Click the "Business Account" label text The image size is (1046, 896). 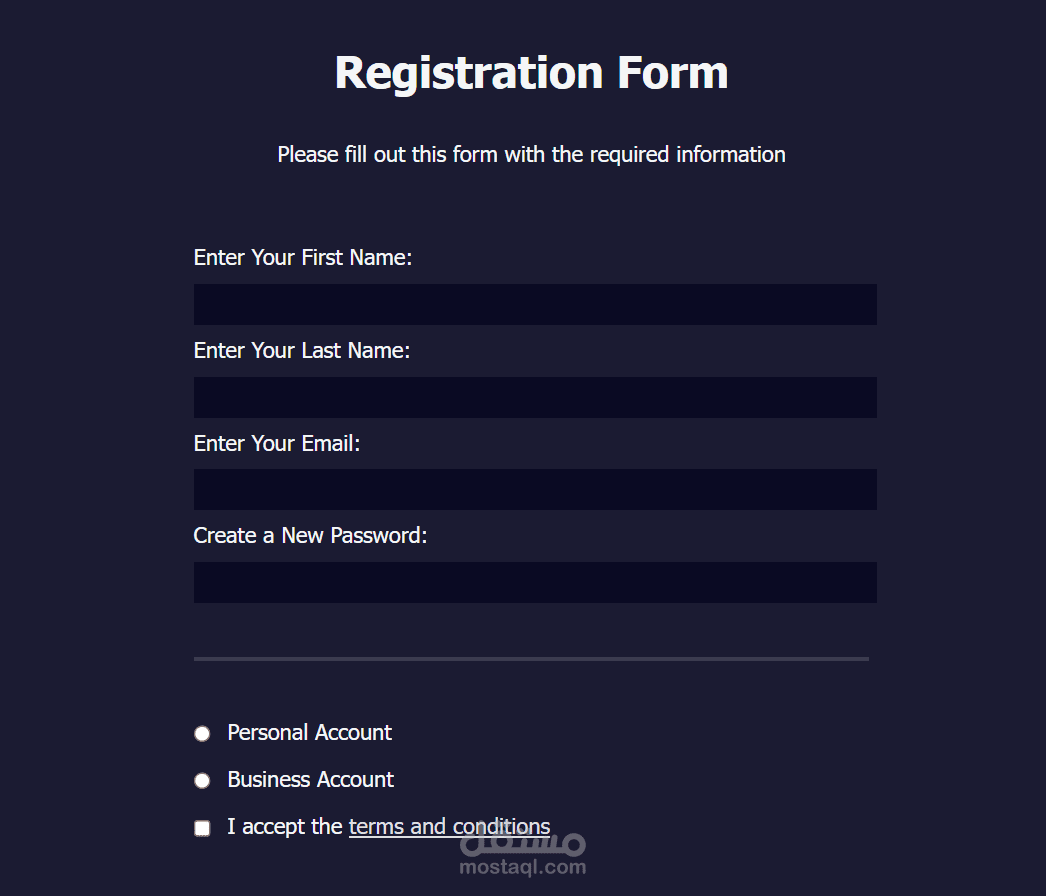(x=310, y=780)
